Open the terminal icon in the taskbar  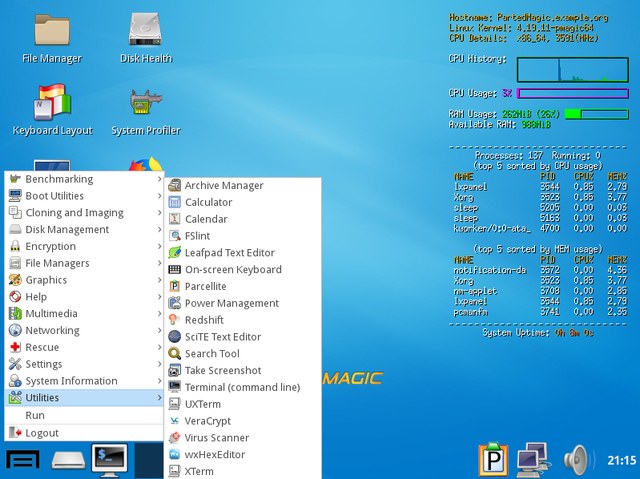[109, 459]
